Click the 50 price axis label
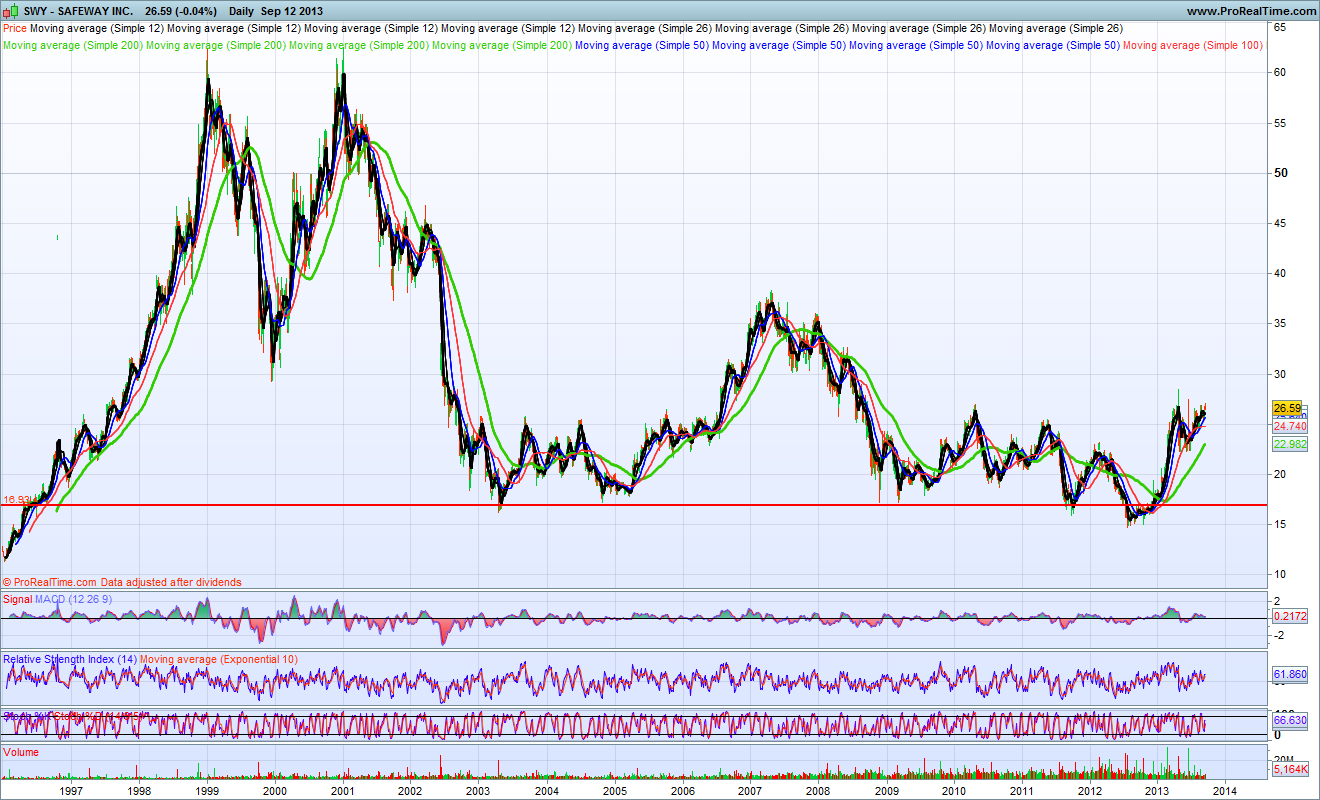The height and width of the screenshot is (800, 1320). coord(1280,173)
